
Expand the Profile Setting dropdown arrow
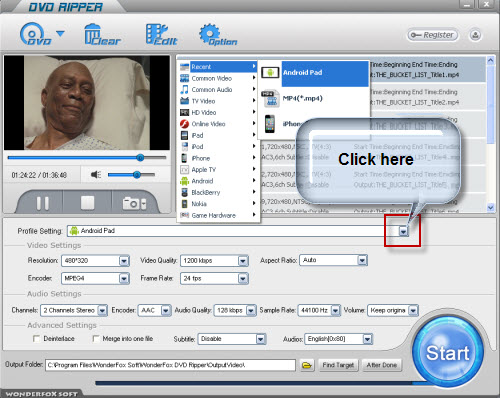403,231
